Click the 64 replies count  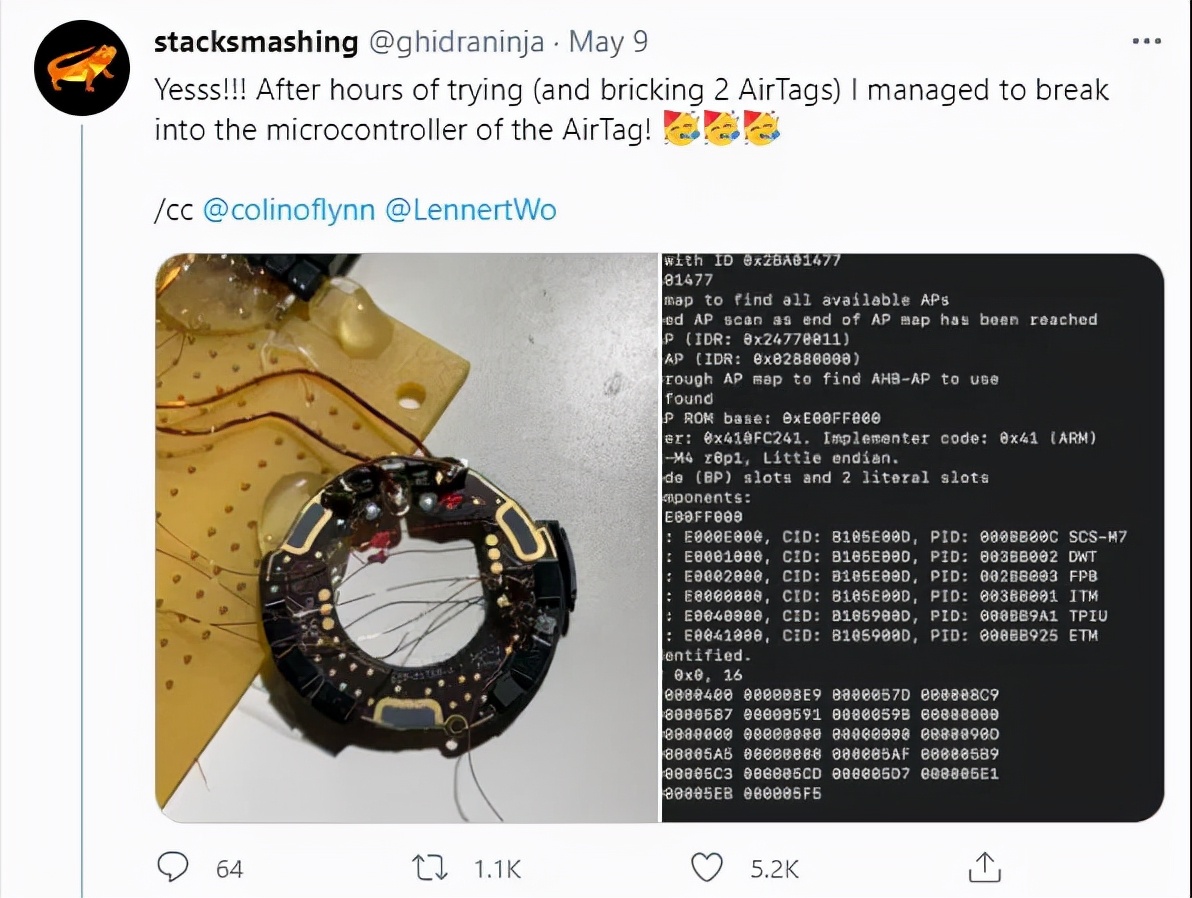pos(230,869)
